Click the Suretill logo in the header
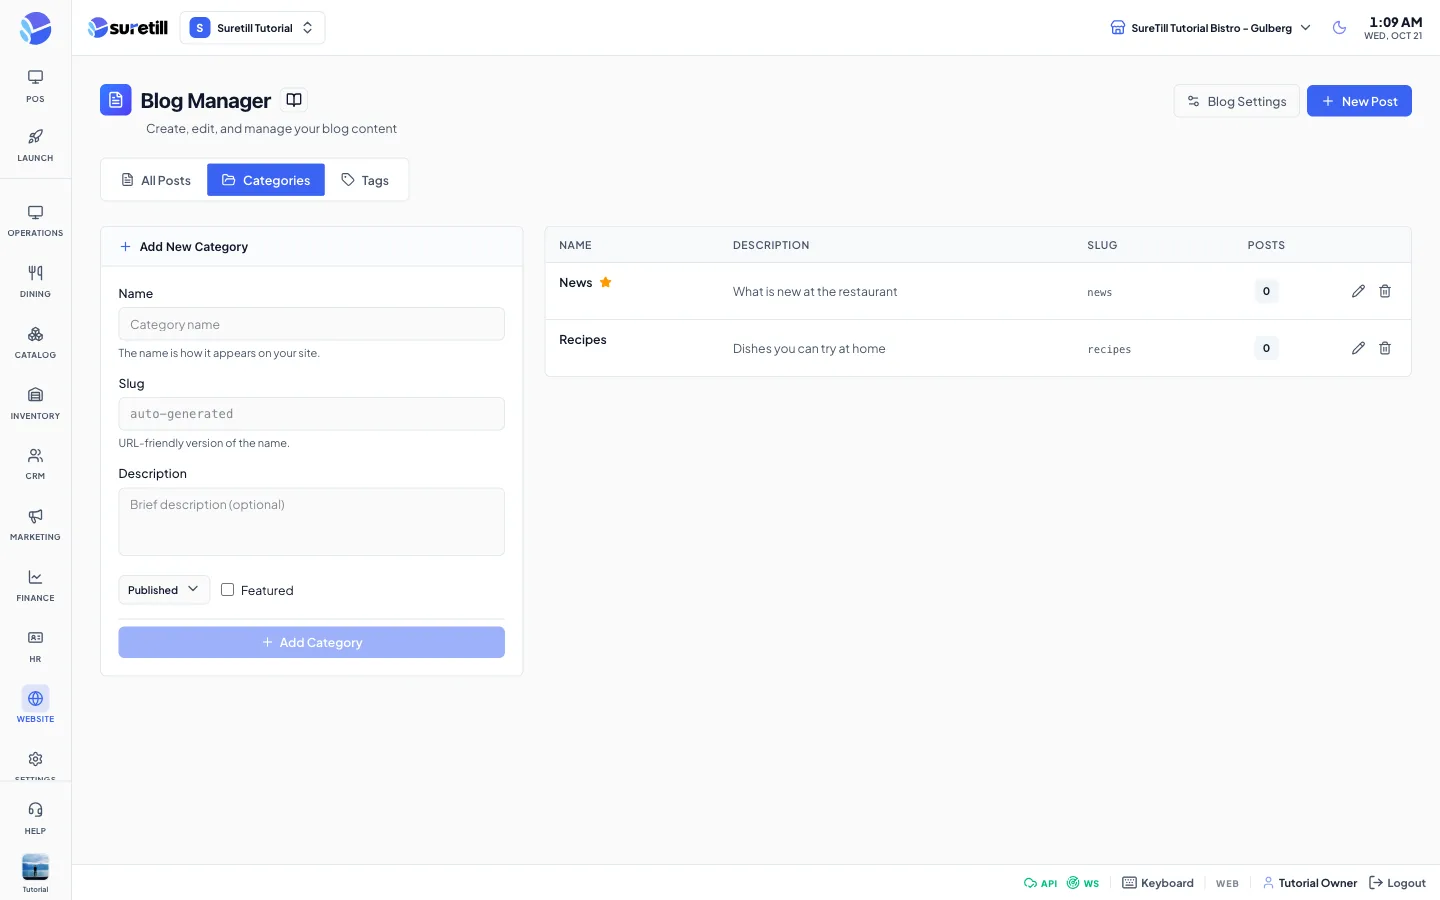The width and height of the screenshot is (1440, 900). click(128, 28)
